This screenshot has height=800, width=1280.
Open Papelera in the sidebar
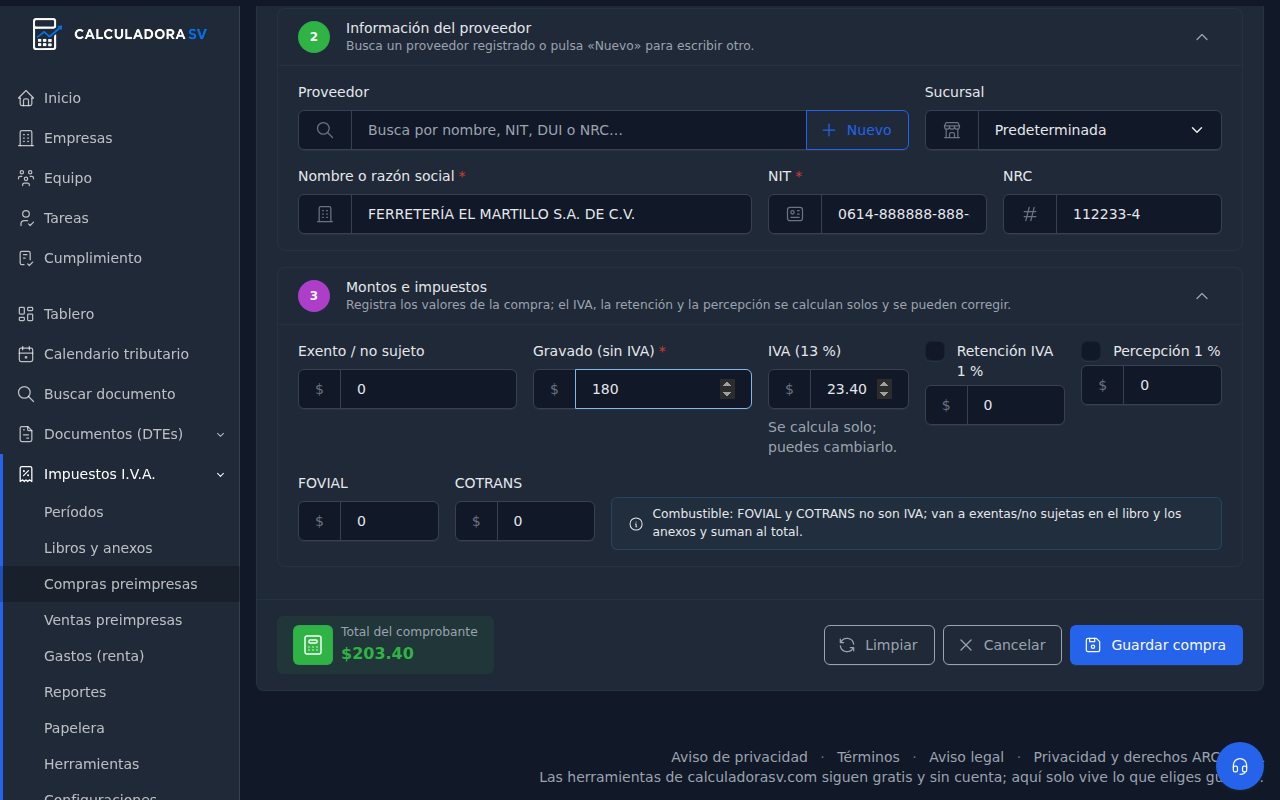click(74, 728)
